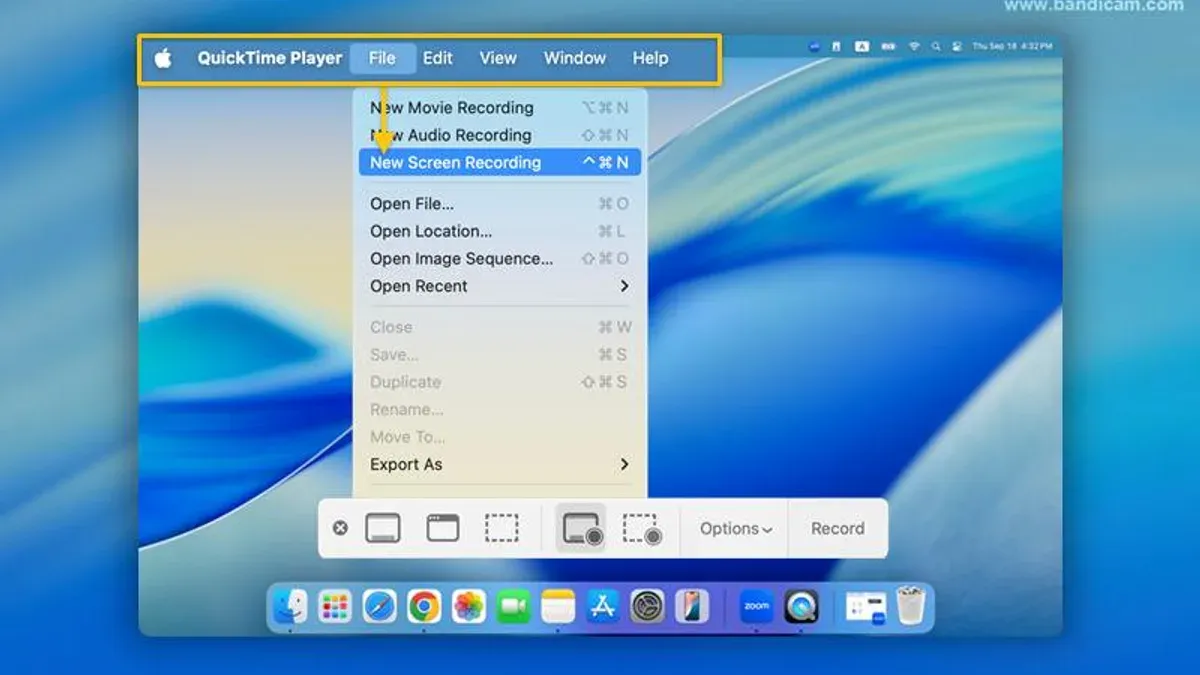
Task: Launch Safari from the Dock
Action: coord(379,606)
